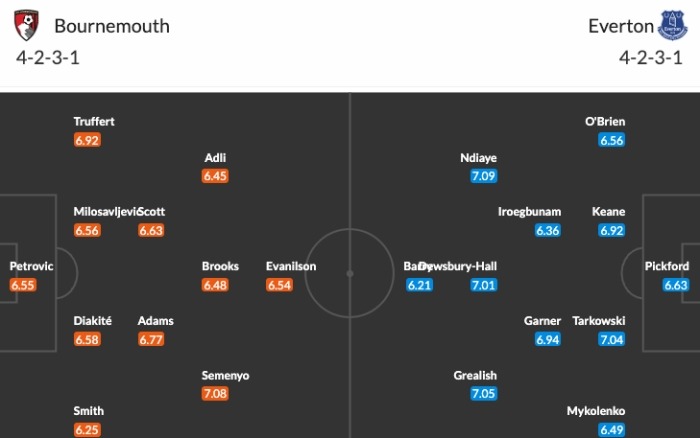Open Grealish's player profile
700x438 pixels.
click(x=474, y=375)
